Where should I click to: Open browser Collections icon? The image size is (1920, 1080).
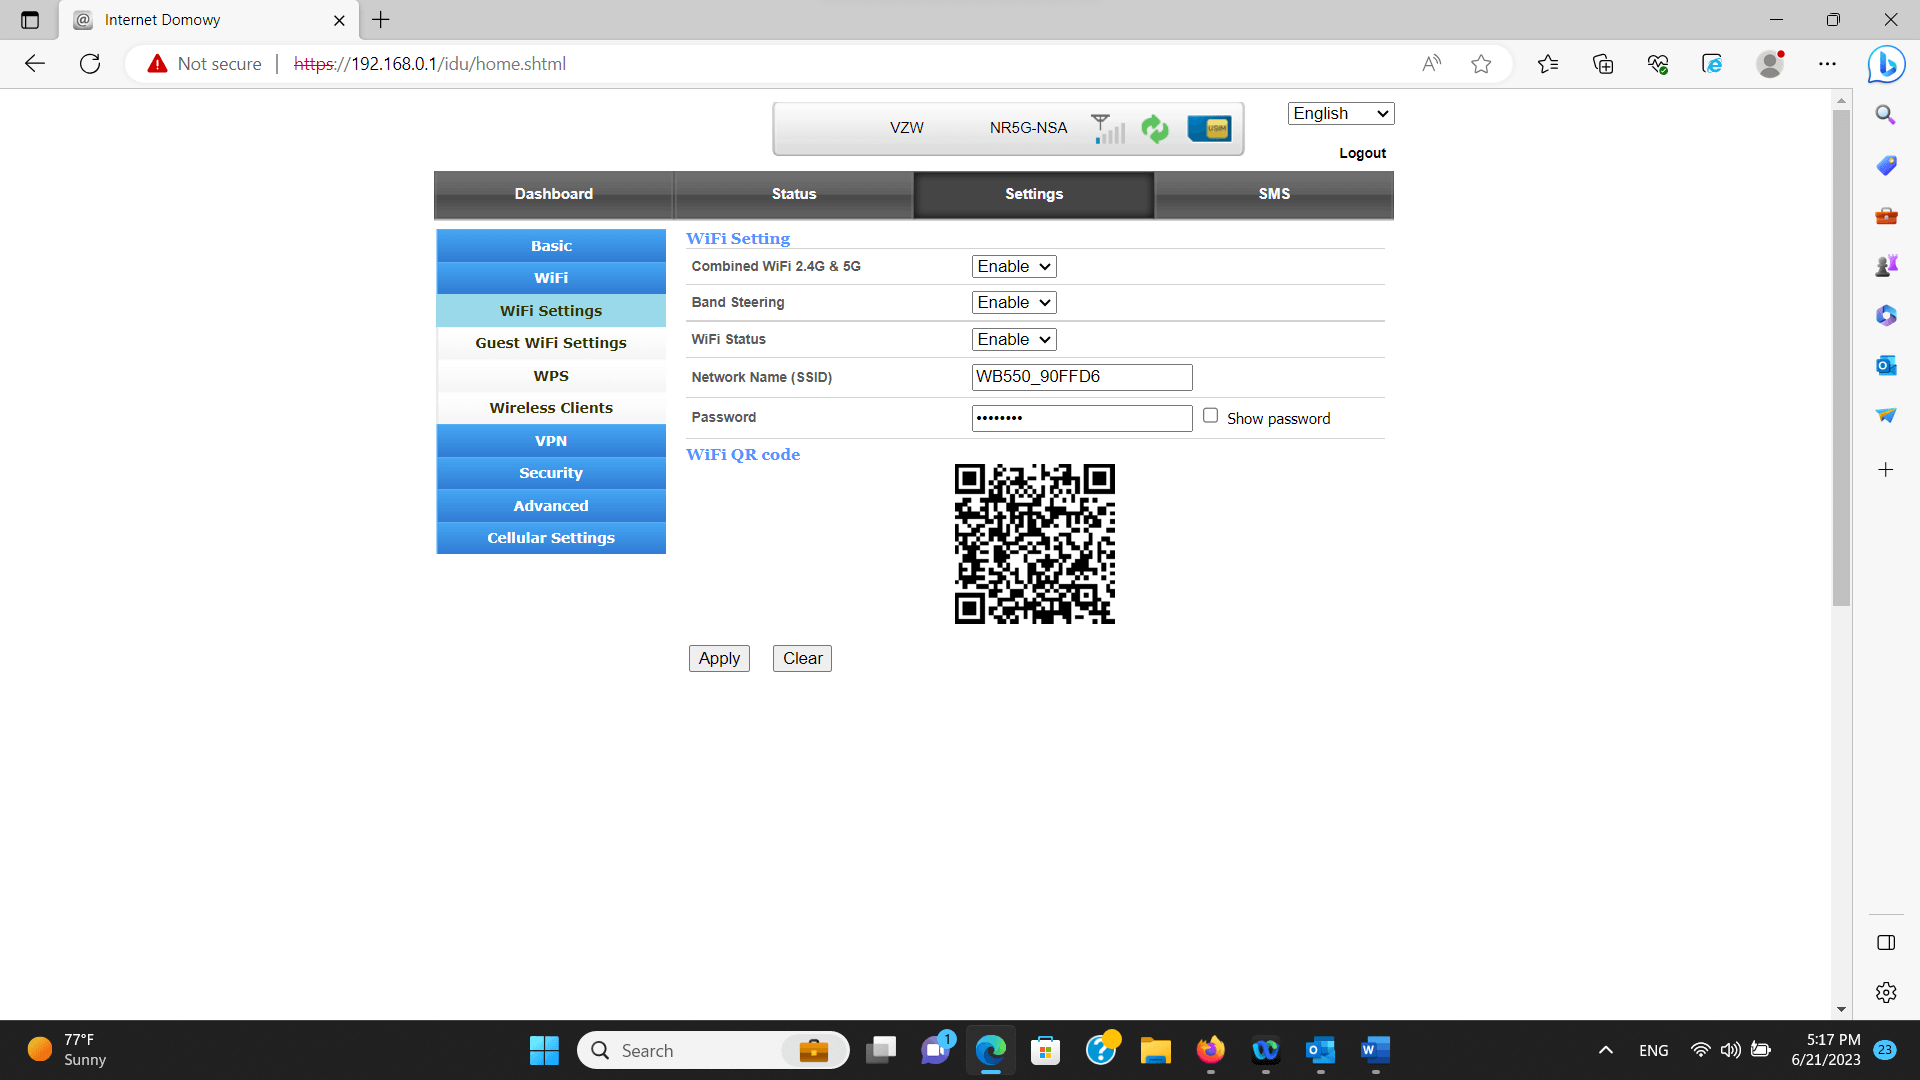point(1603,64)
